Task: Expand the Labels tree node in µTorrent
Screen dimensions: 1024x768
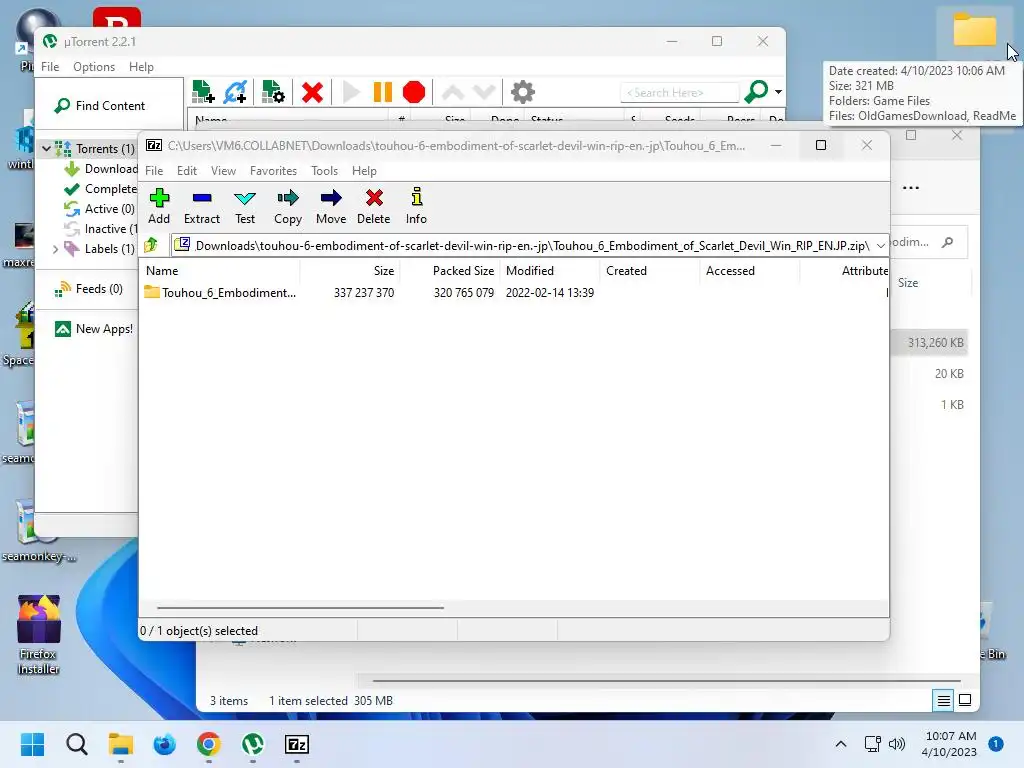Action: click(x=56, y=249)
